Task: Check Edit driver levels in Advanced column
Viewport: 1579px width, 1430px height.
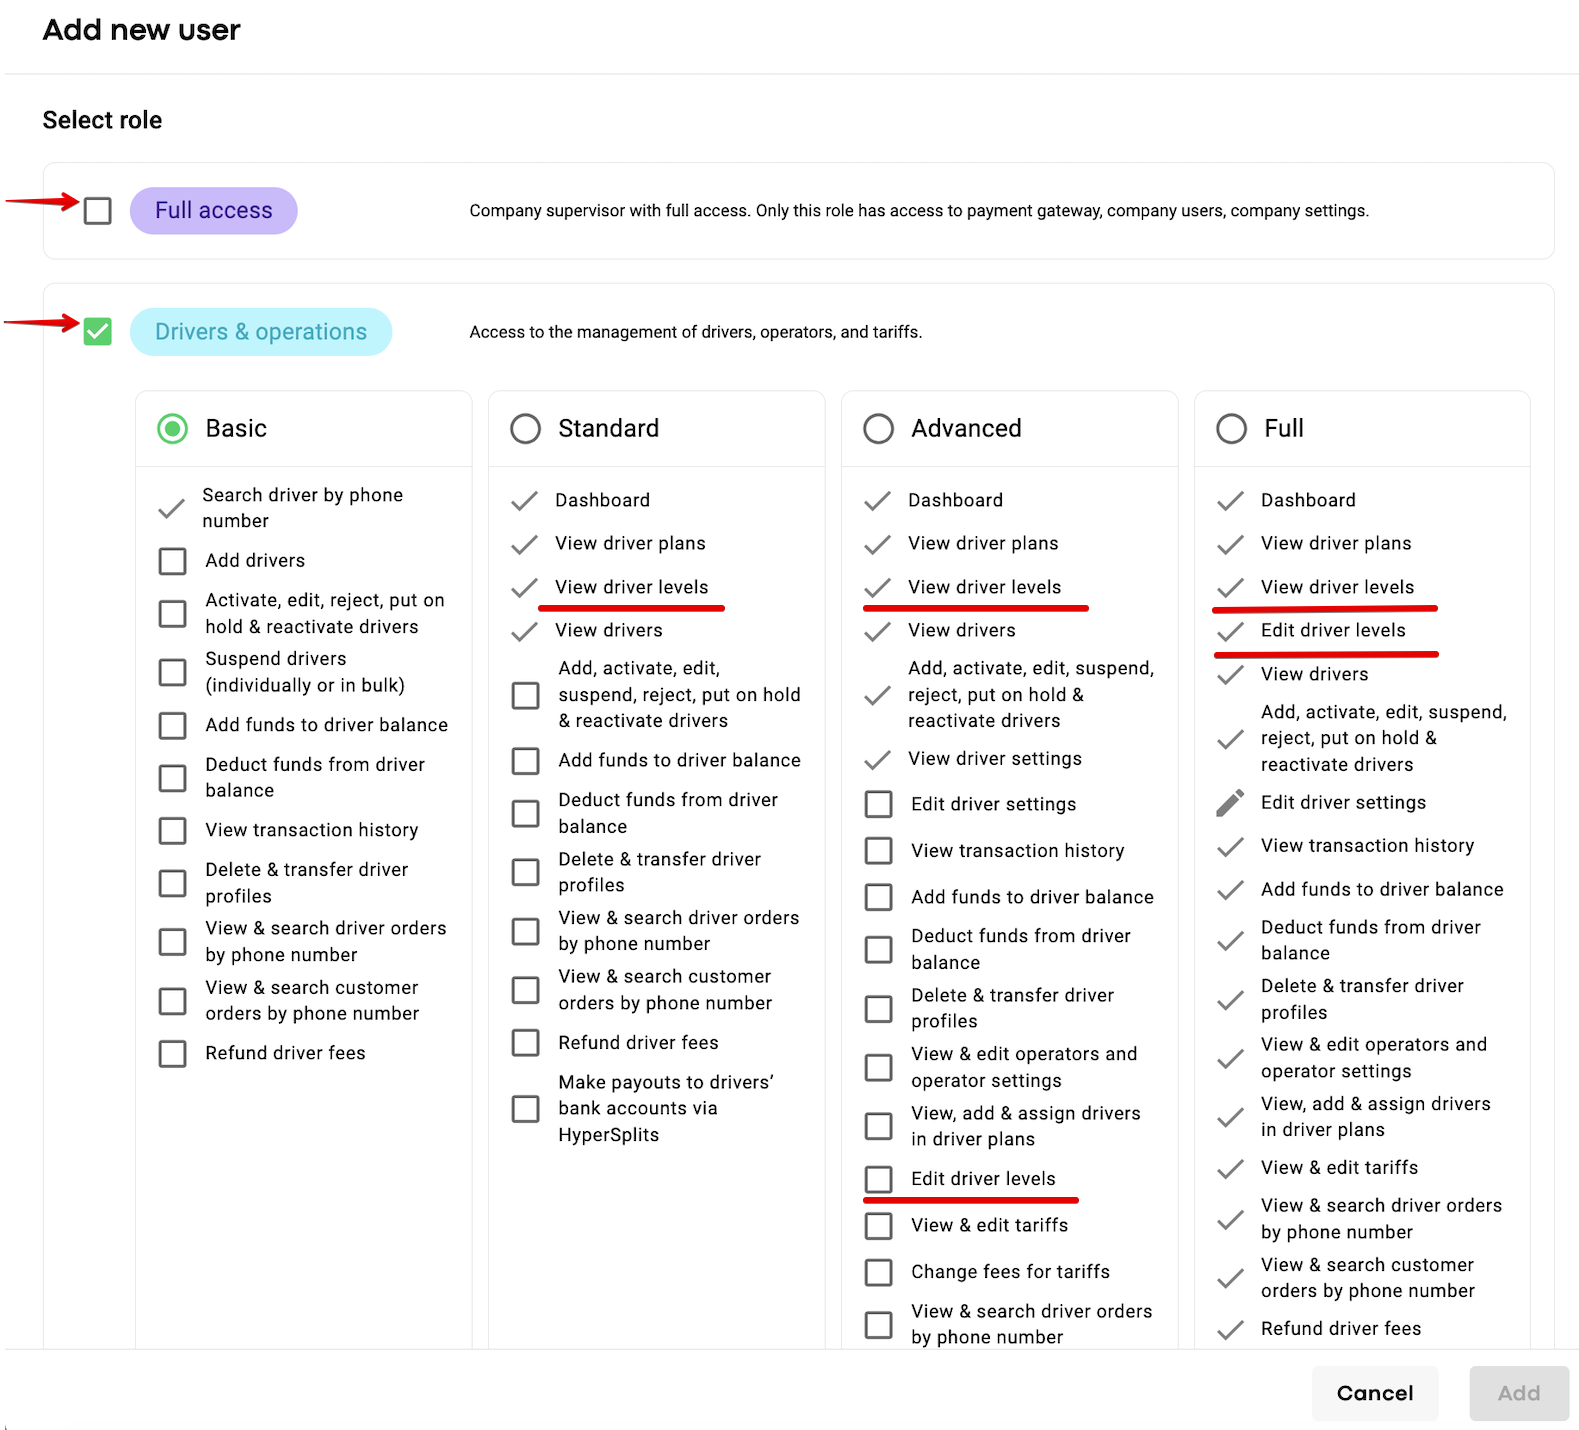Action: pyautogui.click(x=879, y=1179)
